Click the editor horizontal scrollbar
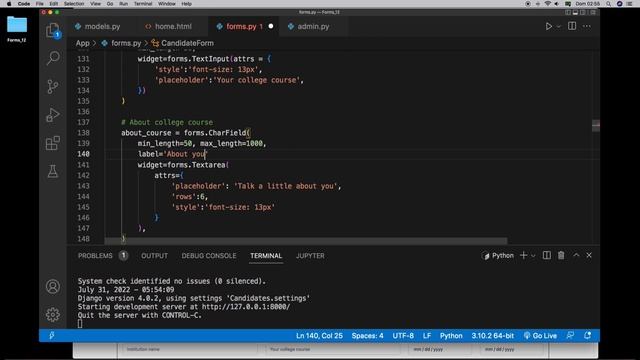 click(306, 241)
